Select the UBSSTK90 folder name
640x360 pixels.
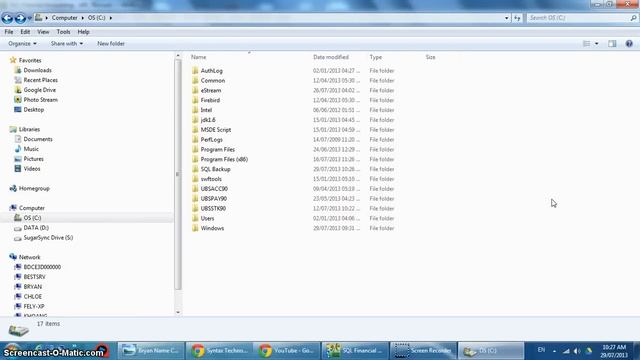click(x=213, y=209)
